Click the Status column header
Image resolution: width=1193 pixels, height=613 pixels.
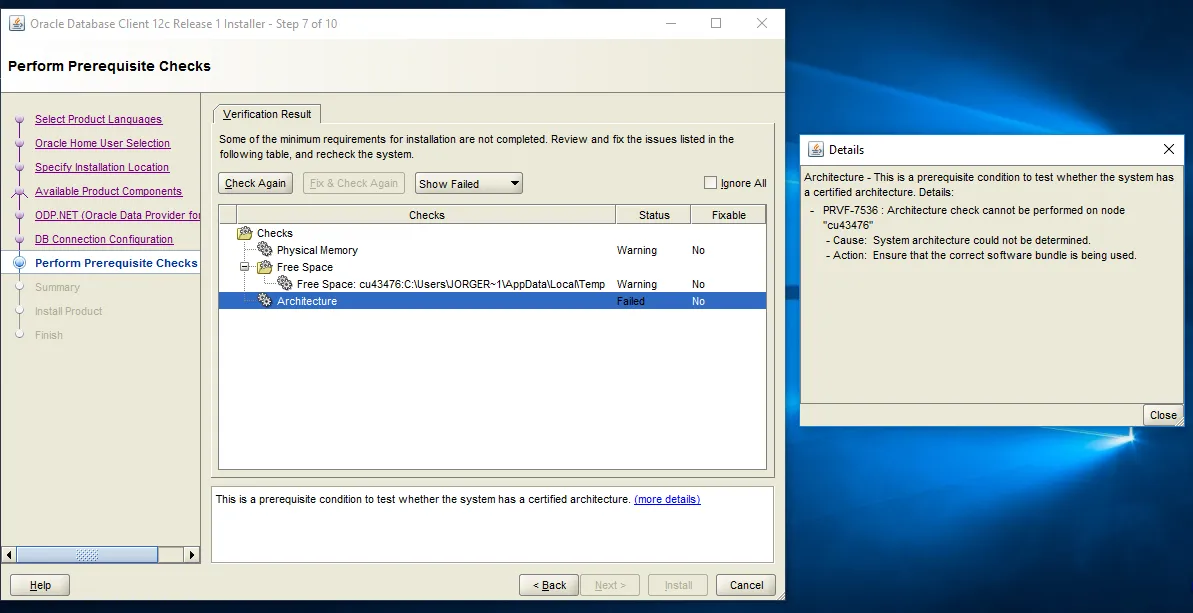point(654,214)
